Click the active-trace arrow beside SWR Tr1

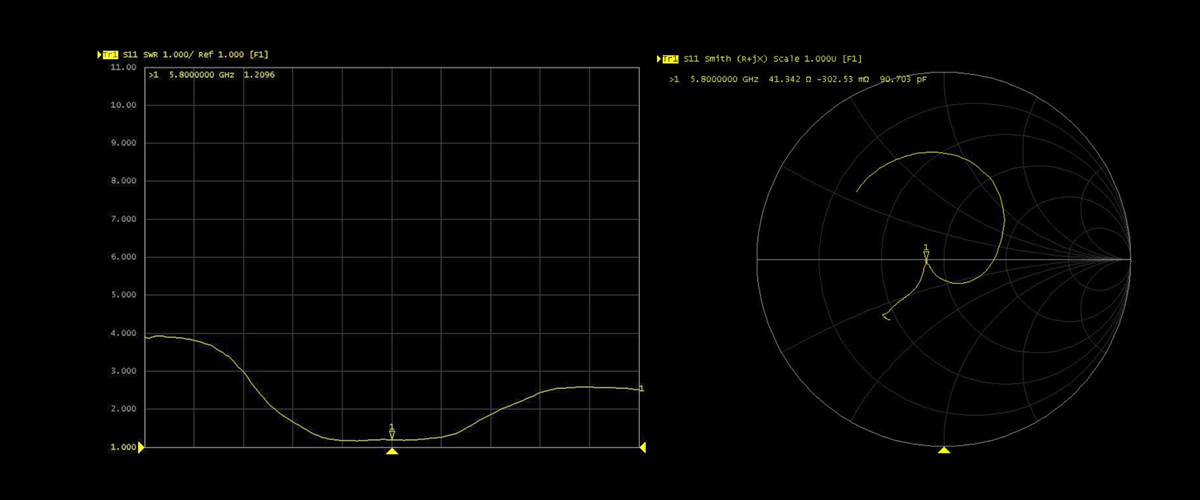[x=99, y=54]
